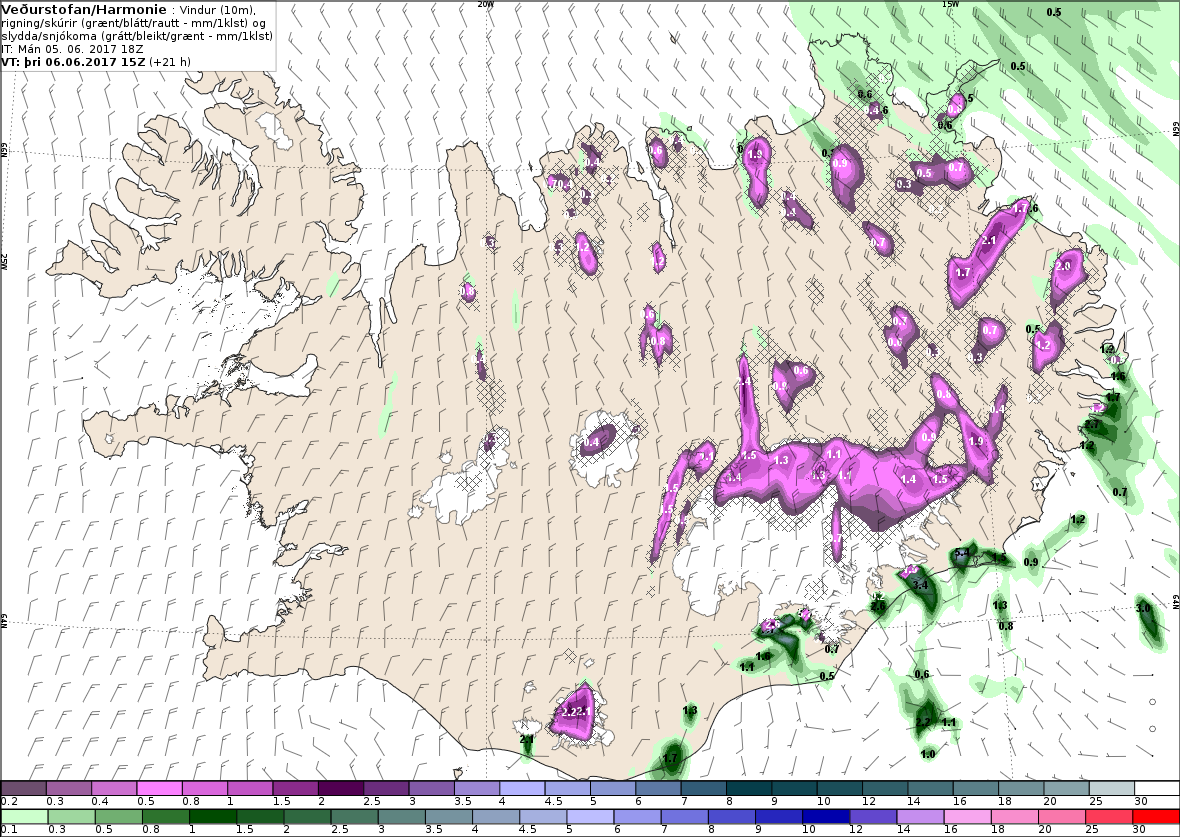Click the initial time 'Mán 05. 06. 2017 18Z'

click(68, 49)
